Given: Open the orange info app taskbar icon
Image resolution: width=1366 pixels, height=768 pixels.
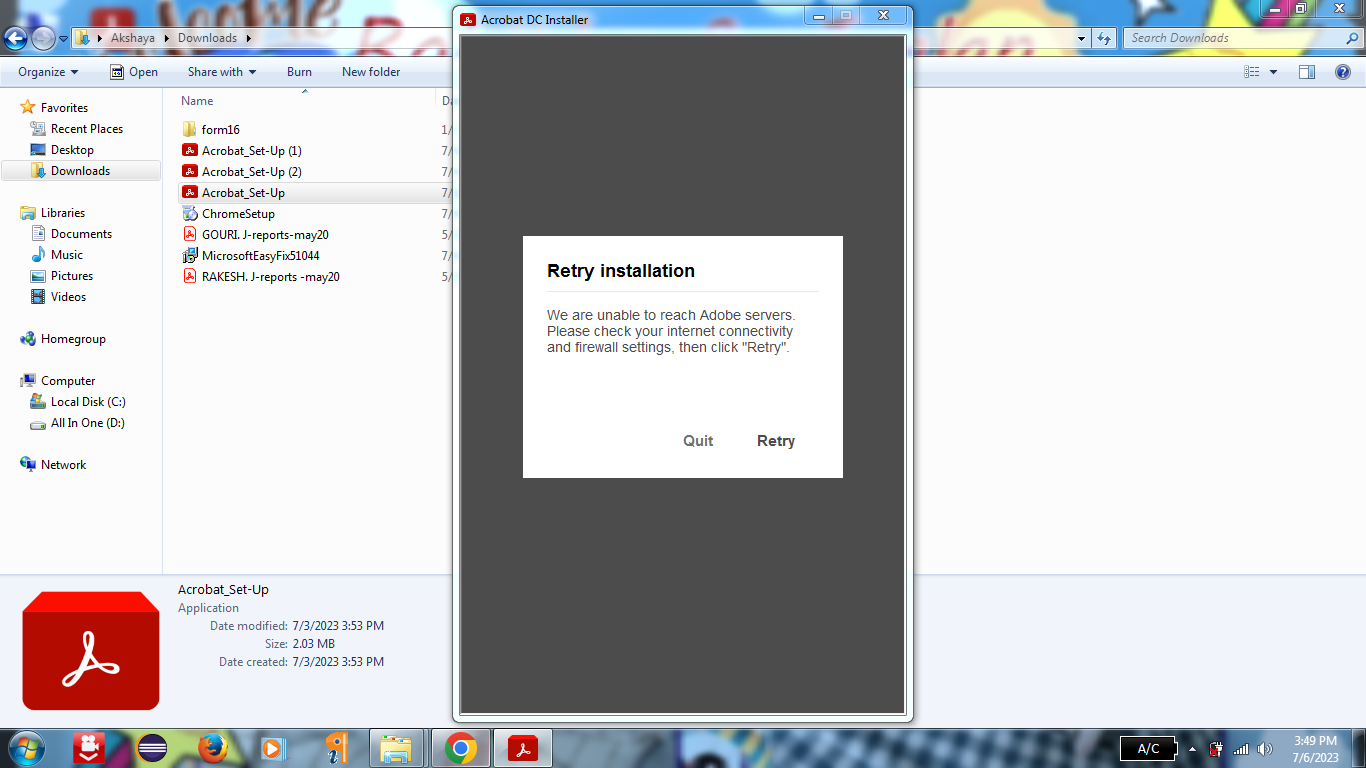Looking at the screenshot, I should [x=337, y=748].
